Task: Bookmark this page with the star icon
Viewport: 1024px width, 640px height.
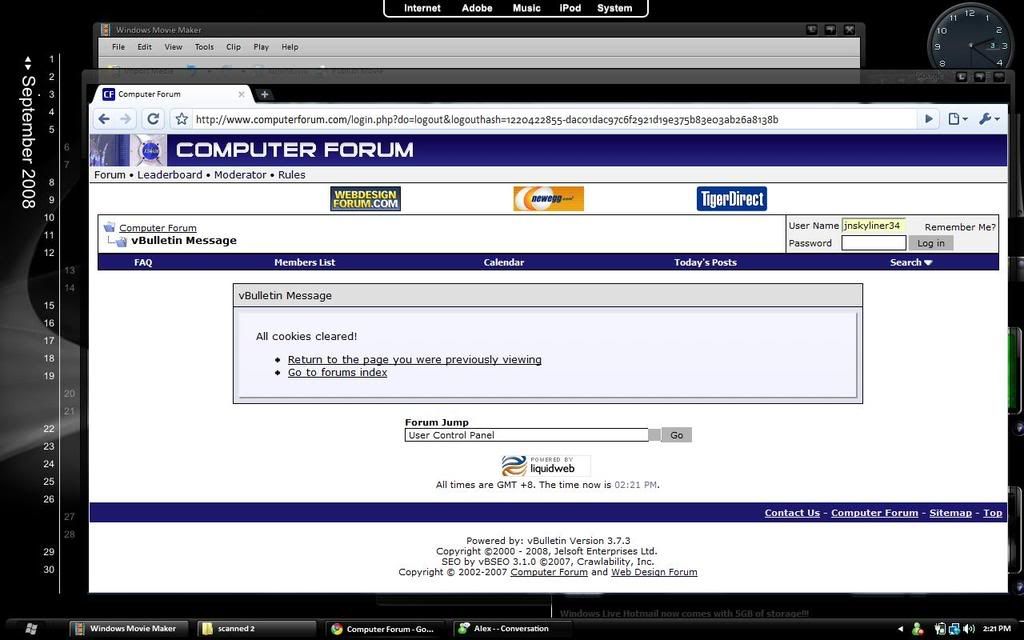Action: click(182, 119)
